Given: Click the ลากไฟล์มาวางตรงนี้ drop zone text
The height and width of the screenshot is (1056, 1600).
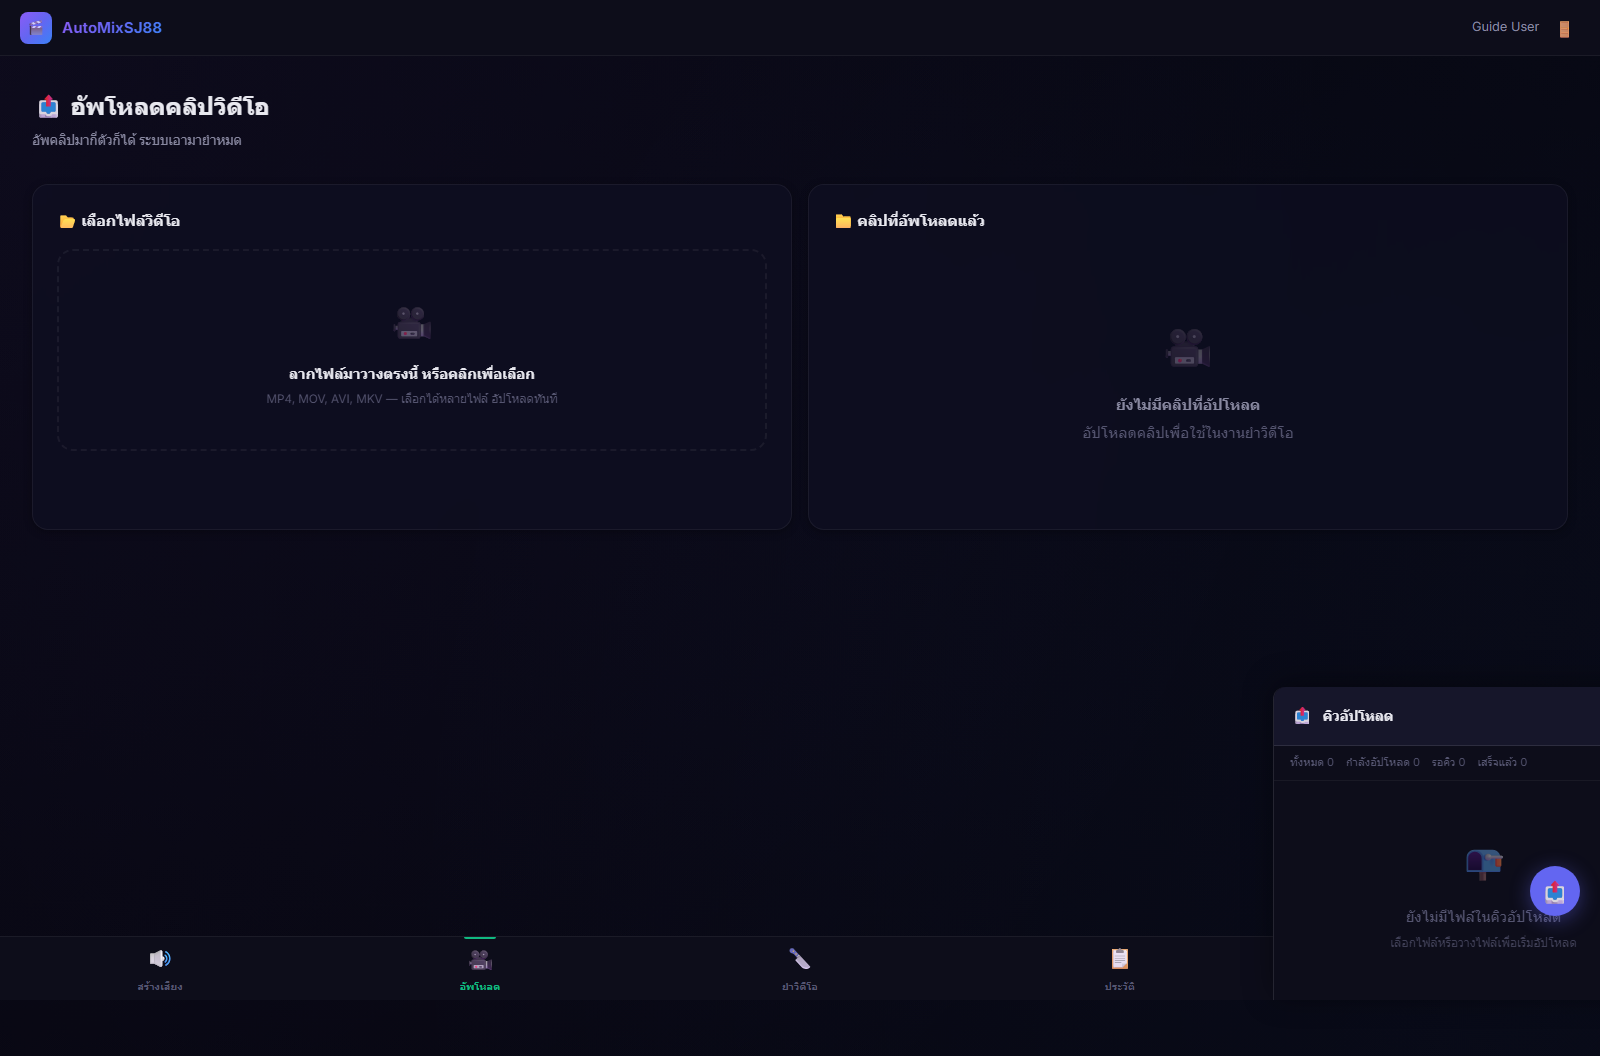Looking at the screenshot, I should [x=412, y=374].
